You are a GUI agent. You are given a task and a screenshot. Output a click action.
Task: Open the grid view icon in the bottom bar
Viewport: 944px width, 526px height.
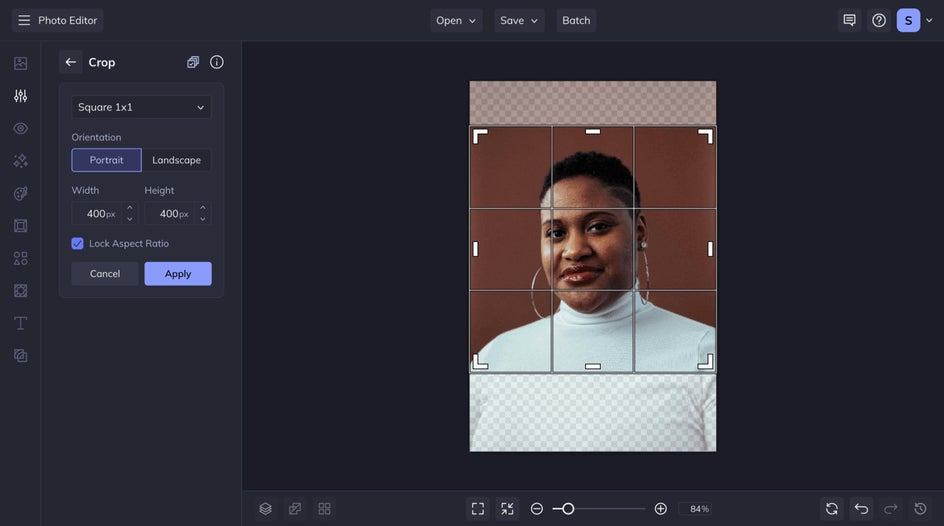point(324,509)
